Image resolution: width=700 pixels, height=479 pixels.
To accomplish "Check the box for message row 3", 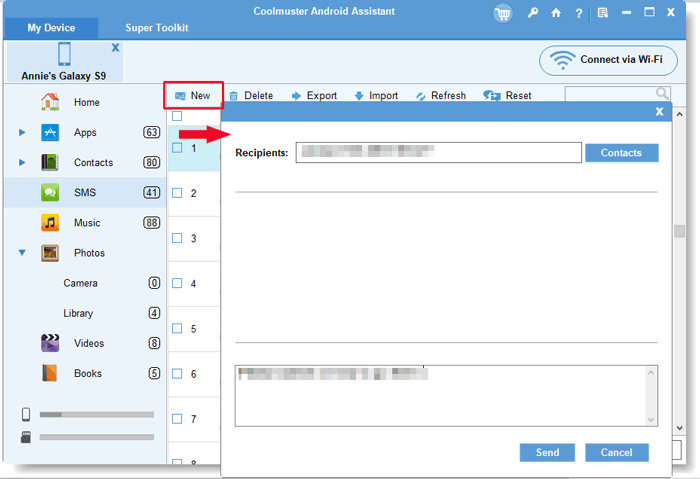I will [177, 238].
